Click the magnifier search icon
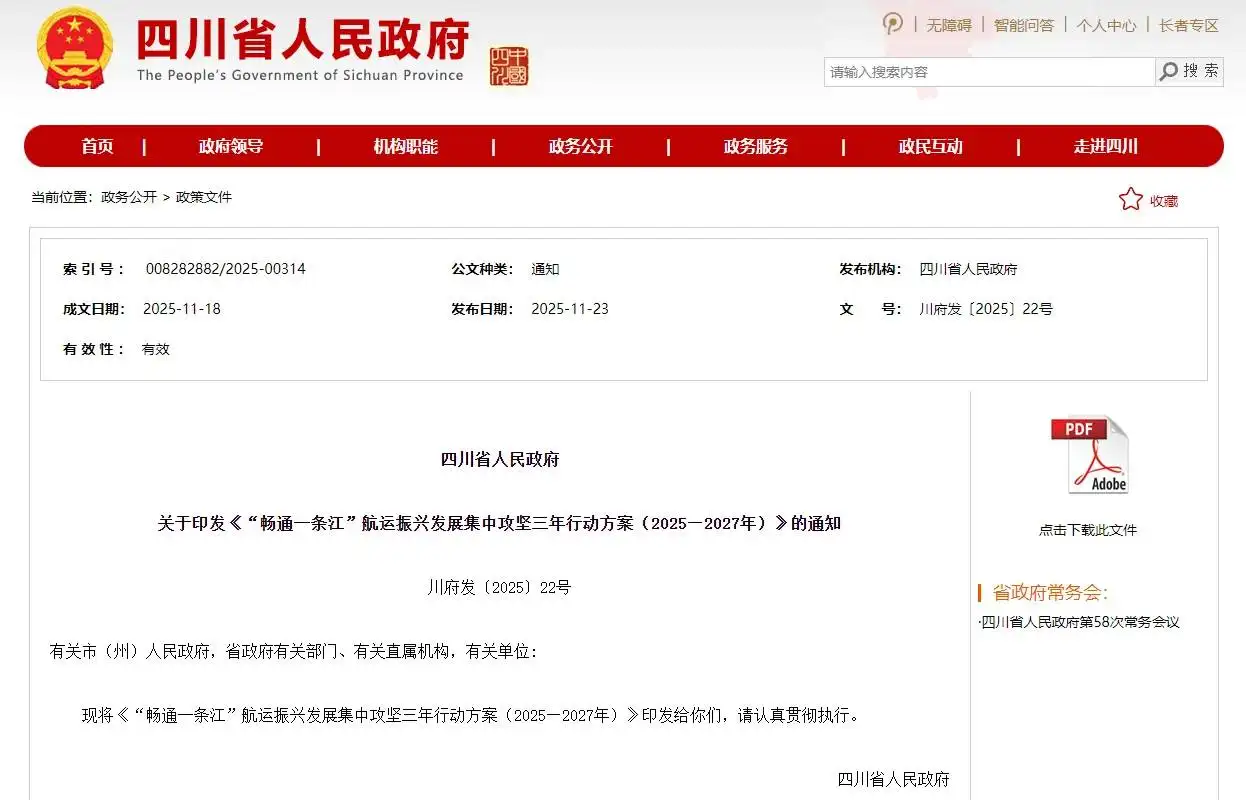1246x800 pixels. pos(1168,71)
